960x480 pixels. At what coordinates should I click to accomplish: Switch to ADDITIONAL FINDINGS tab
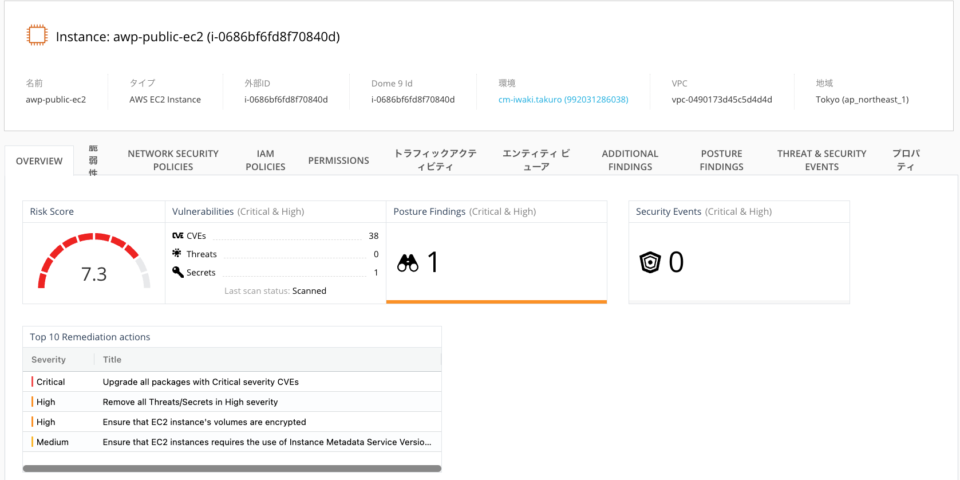coord(630,160)
